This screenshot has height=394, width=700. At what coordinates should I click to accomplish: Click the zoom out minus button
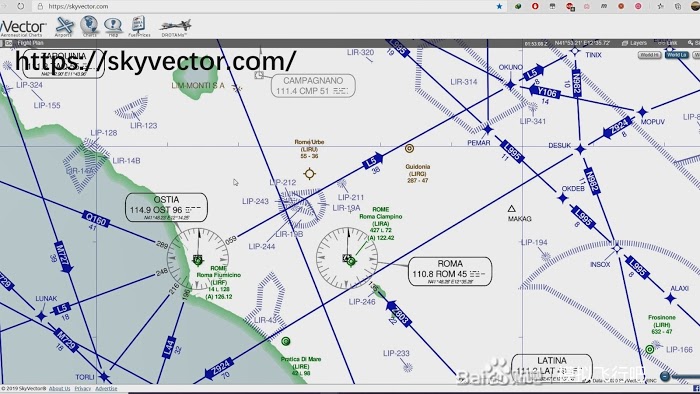coord(665,376)
